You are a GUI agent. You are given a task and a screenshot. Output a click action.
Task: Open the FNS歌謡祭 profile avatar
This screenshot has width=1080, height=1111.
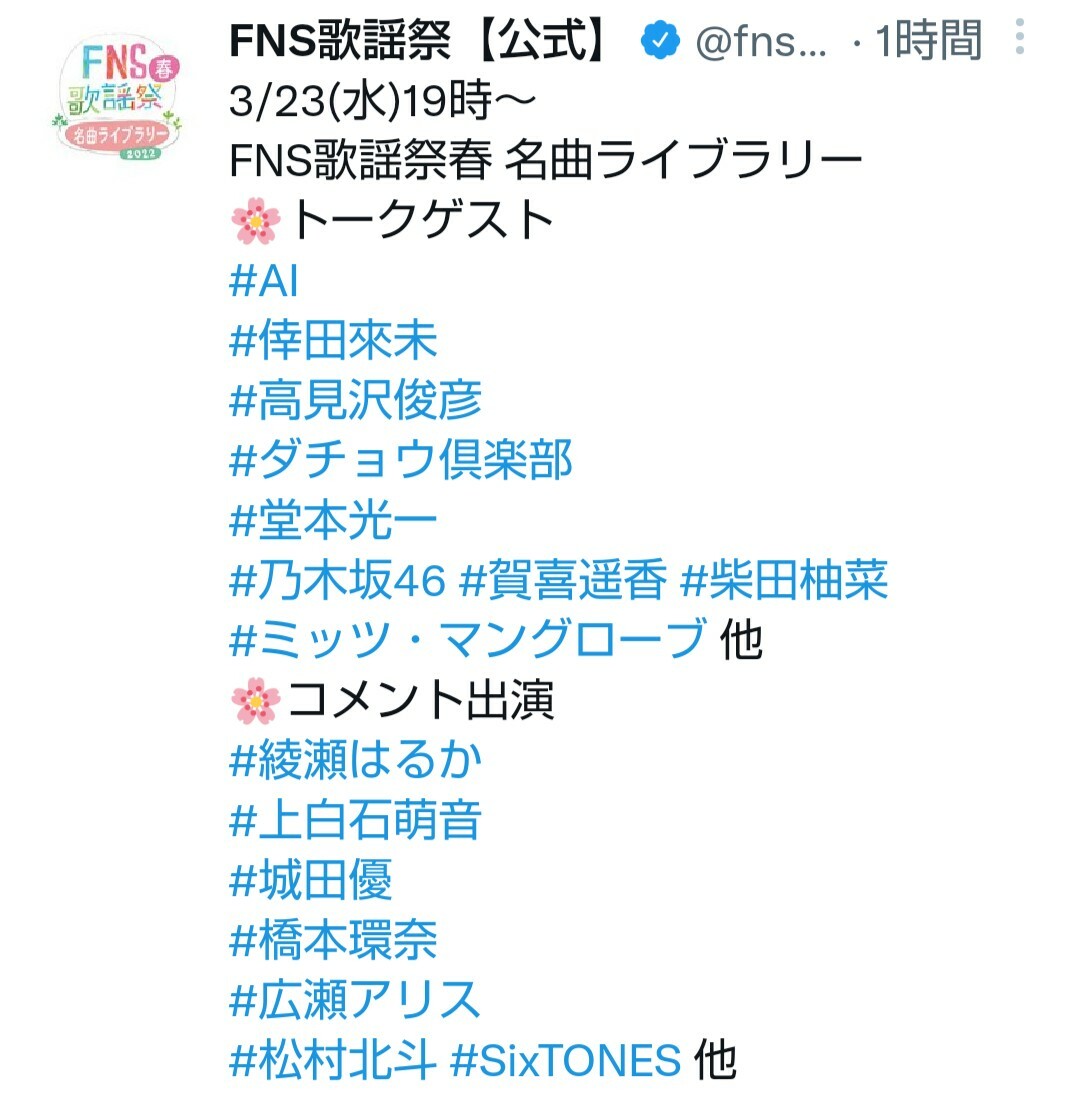[x=118, y=98]
